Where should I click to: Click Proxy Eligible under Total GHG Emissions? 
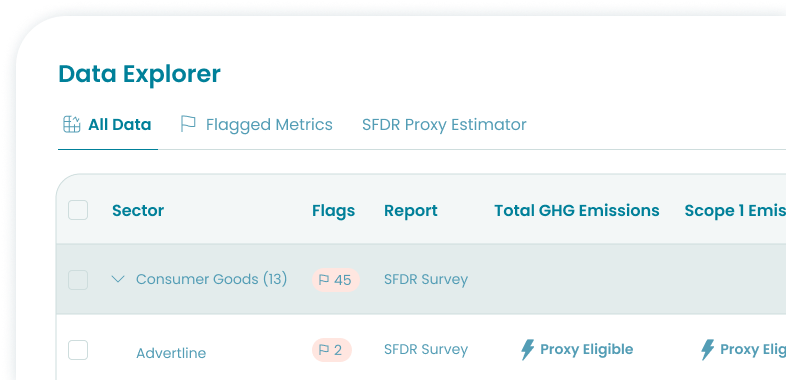point(586,349)
